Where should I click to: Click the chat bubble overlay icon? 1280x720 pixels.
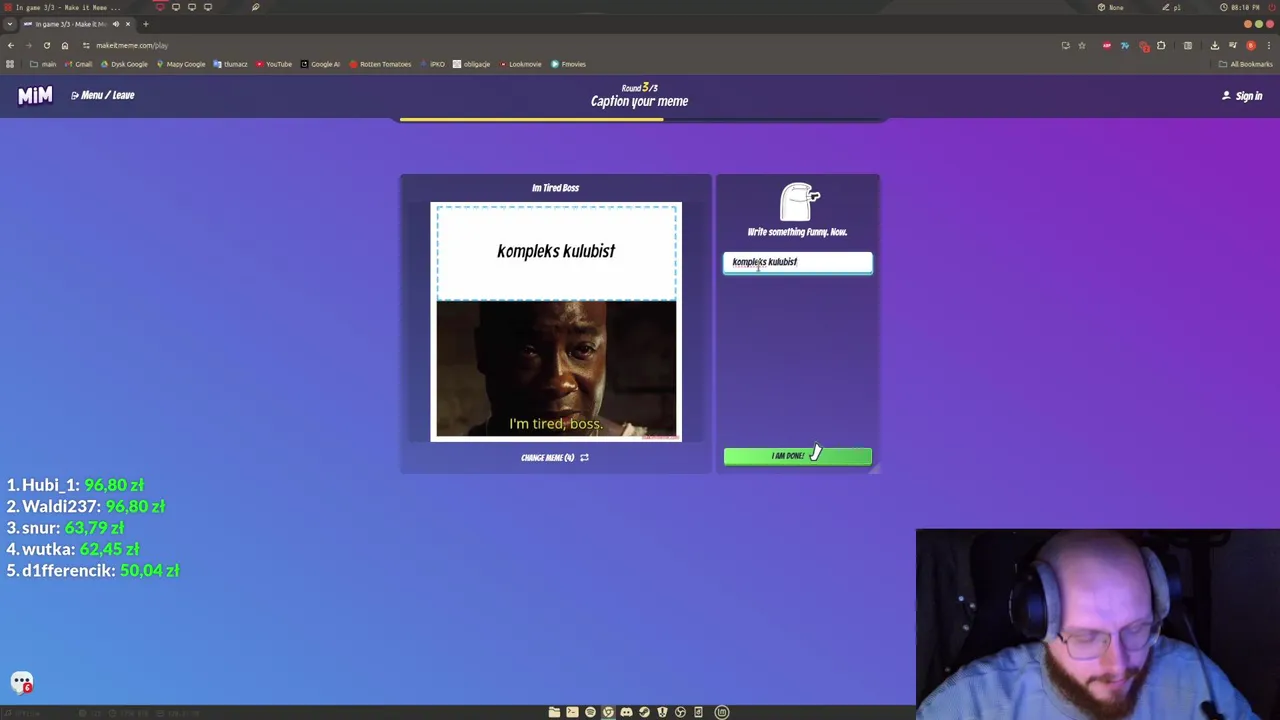pyautogui.click(x=22, y=683)
